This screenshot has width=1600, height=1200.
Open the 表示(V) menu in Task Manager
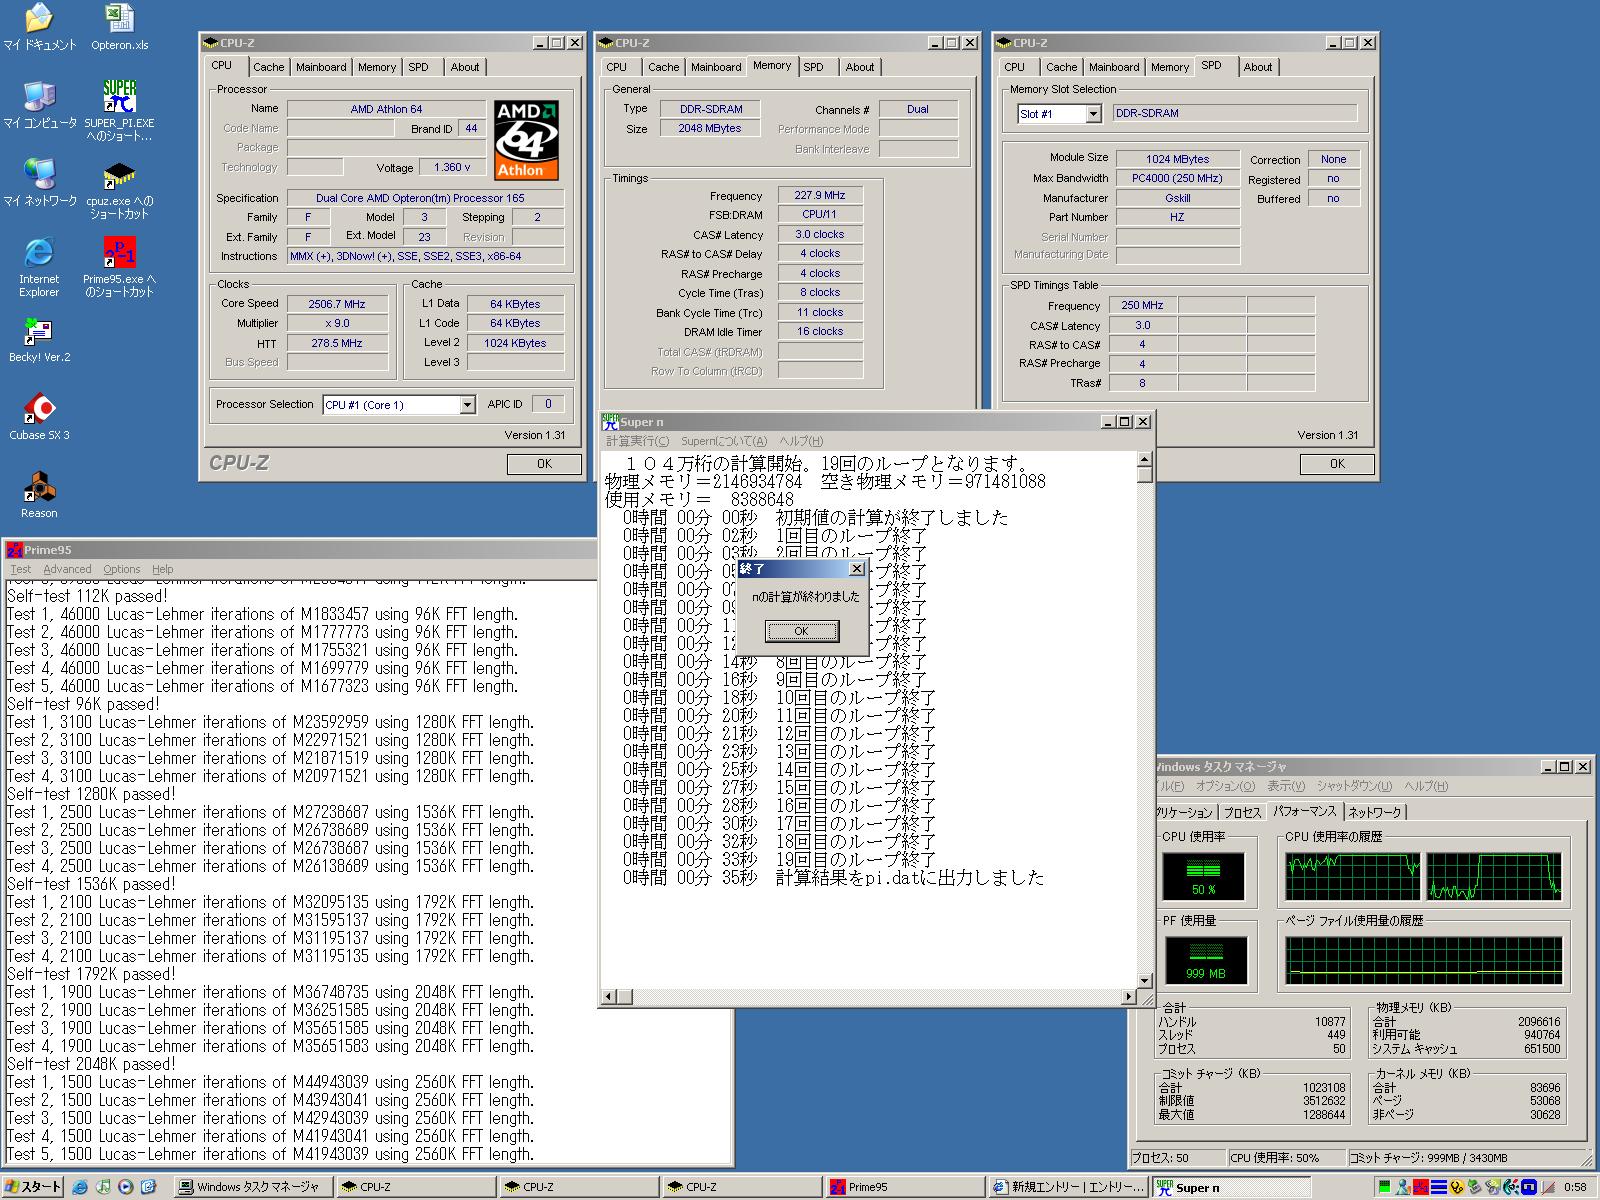pos(1286,786)
